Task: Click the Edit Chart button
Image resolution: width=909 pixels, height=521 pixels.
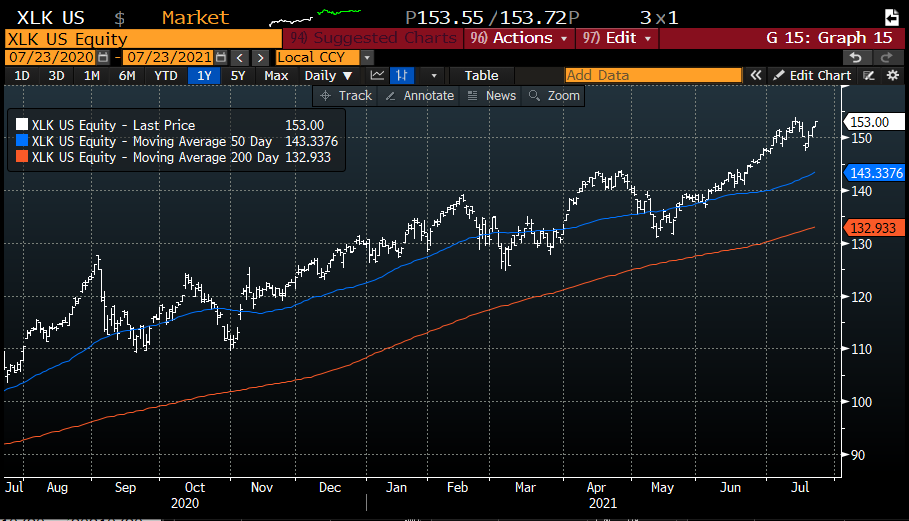Action: tap(812, 75)
